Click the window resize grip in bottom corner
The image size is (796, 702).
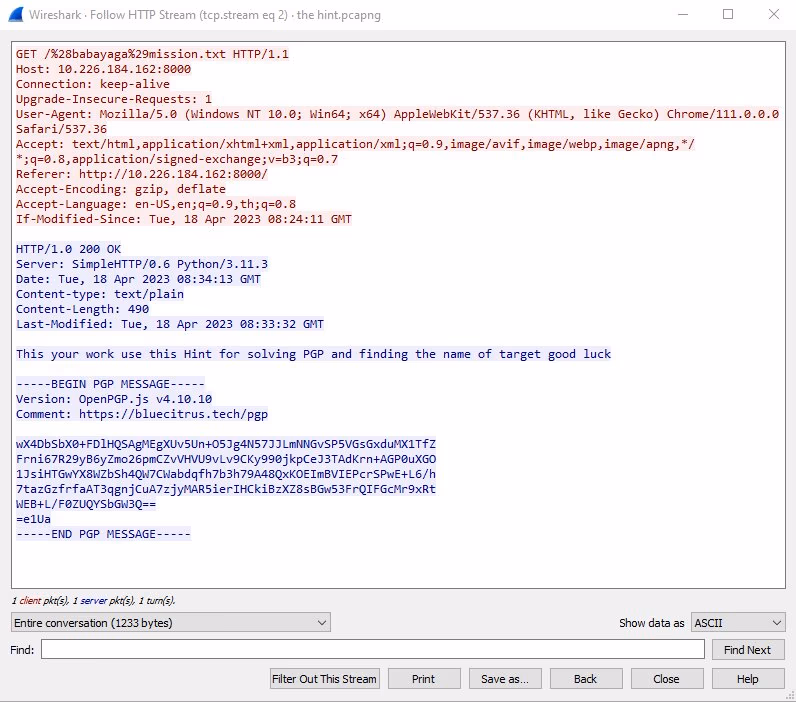point(791,697)
